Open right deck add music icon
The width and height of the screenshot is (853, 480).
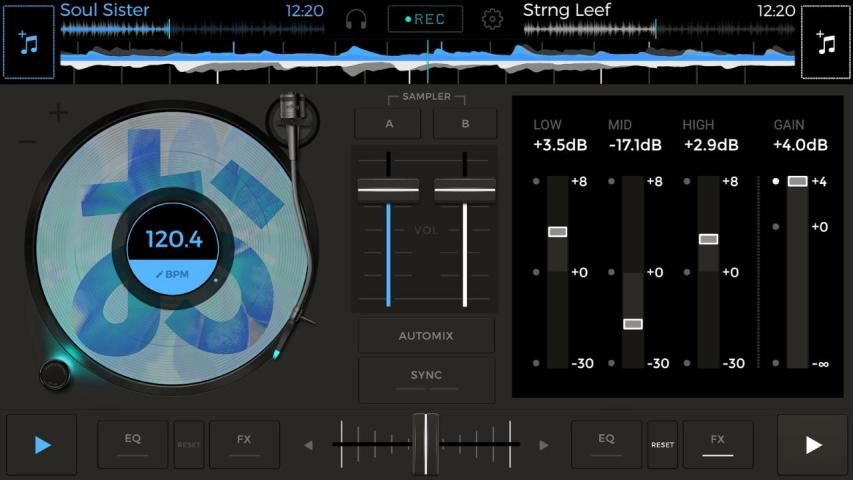point(826,44)
